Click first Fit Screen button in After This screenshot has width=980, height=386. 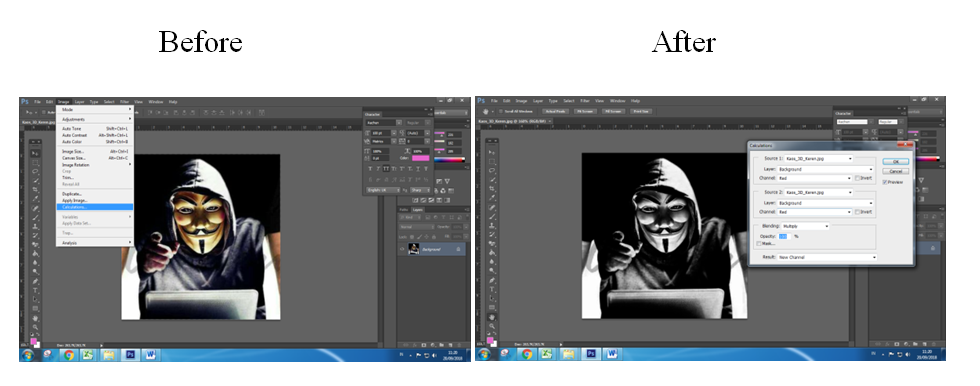(585, 111)
